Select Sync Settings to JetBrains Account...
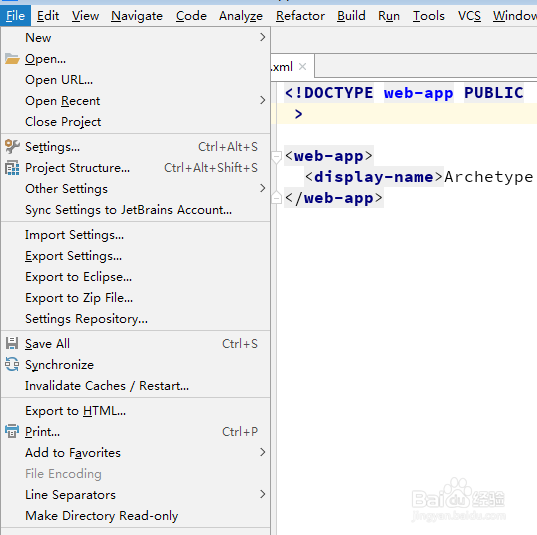Image resolution: width=537 pixels, height=535 pixels. (136, 210)
